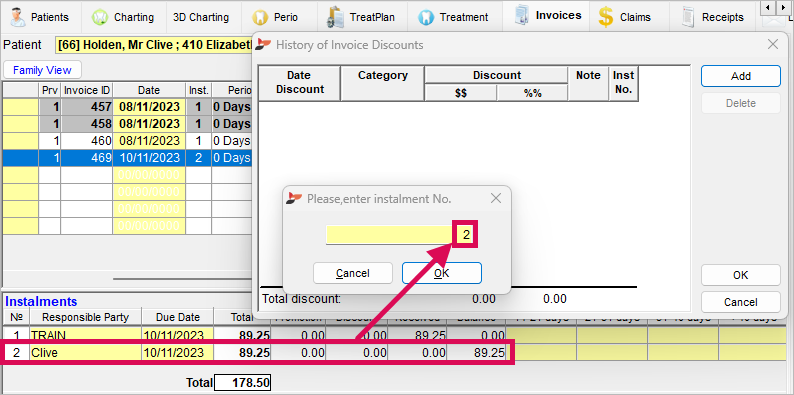Image resolution: width=794 pixels, height=395 pixels.
Task: Click the Clive instalment due date
Action: tap(177, 353)
